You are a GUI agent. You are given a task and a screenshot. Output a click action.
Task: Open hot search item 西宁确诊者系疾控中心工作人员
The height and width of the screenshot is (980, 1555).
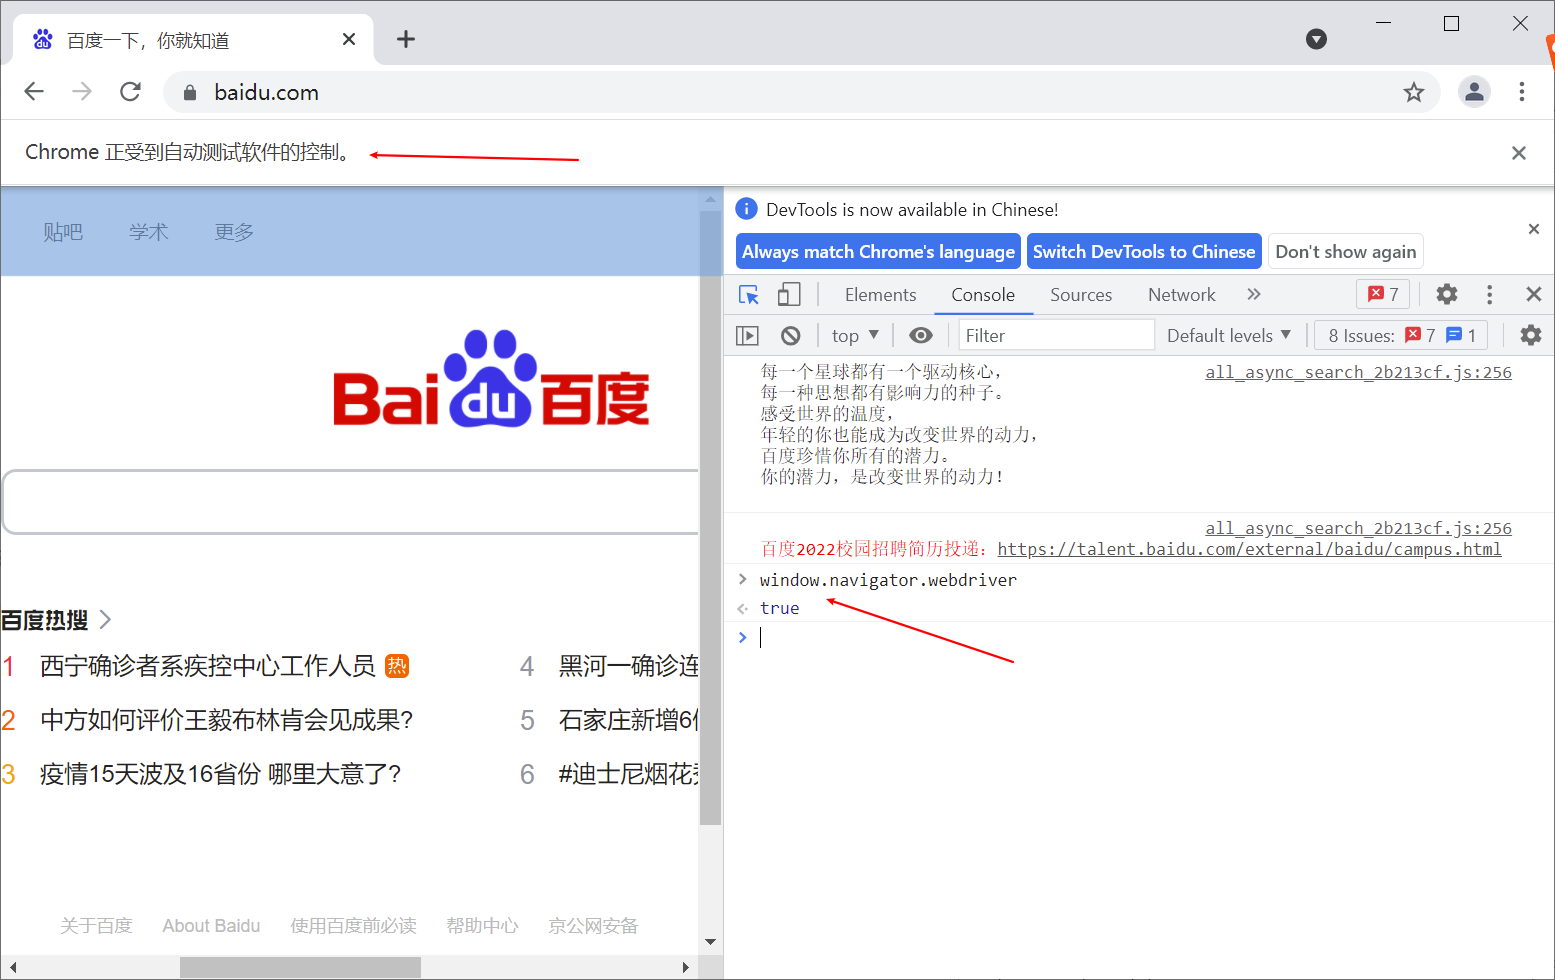click(x=208, y=666)
